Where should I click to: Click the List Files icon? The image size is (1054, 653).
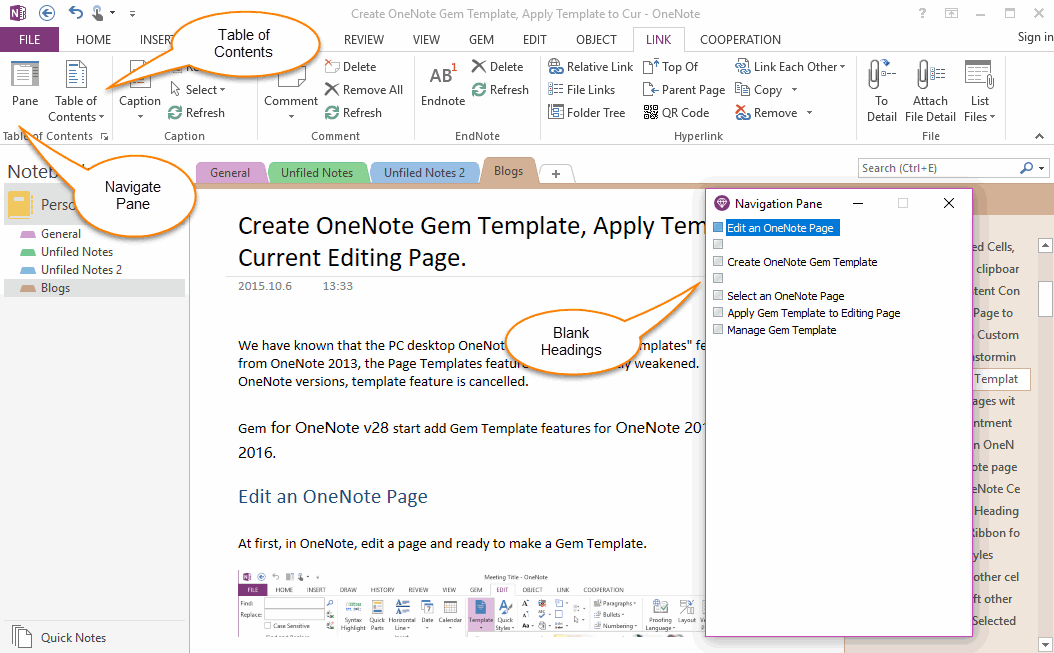pyautogui.click(x=979, y=74)
